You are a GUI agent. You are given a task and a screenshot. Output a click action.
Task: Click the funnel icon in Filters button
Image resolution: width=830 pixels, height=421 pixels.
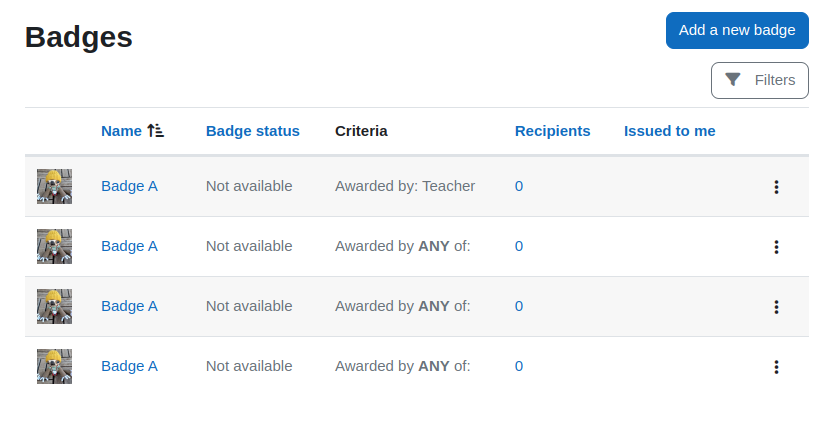(733, 80)
